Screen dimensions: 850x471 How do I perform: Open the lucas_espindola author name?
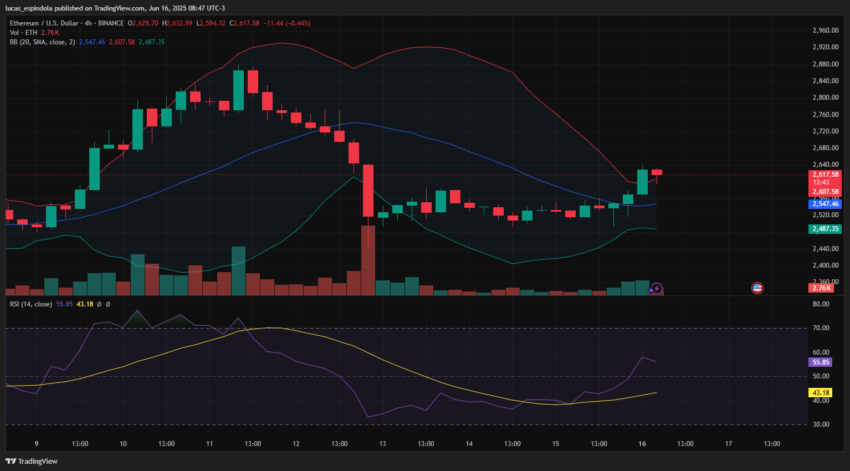(x=29, y=8)
